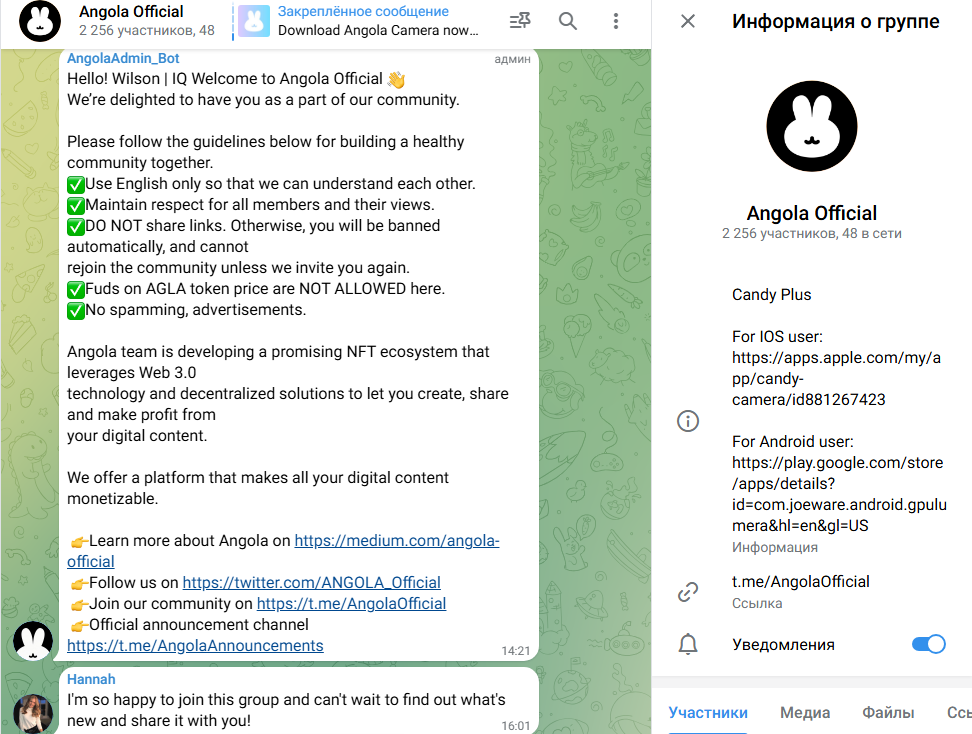Click the Hannah sender name
Screen dimensions: 972x734
tap(91, 679)
